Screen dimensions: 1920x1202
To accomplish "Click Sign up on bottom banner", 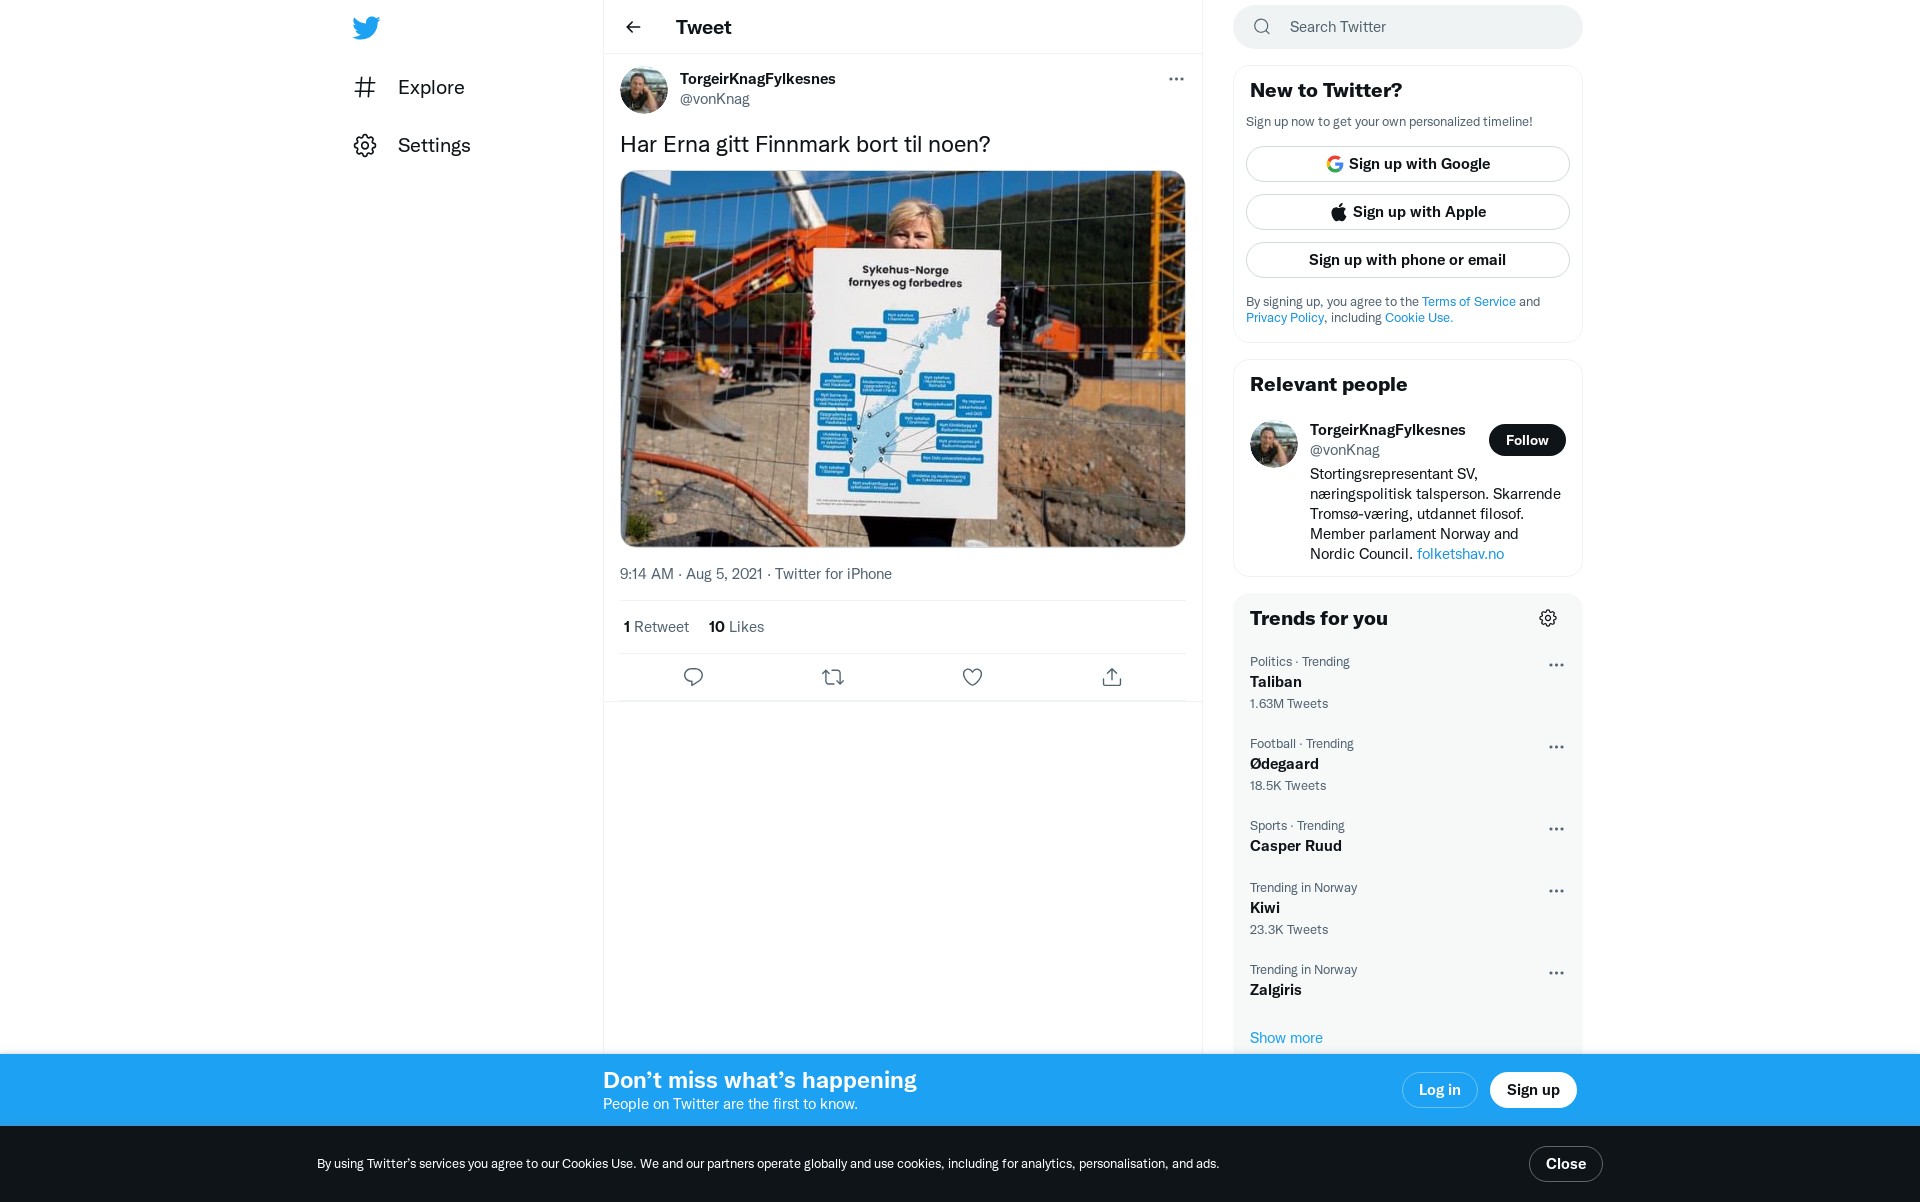I will tap(1533, 1090).
